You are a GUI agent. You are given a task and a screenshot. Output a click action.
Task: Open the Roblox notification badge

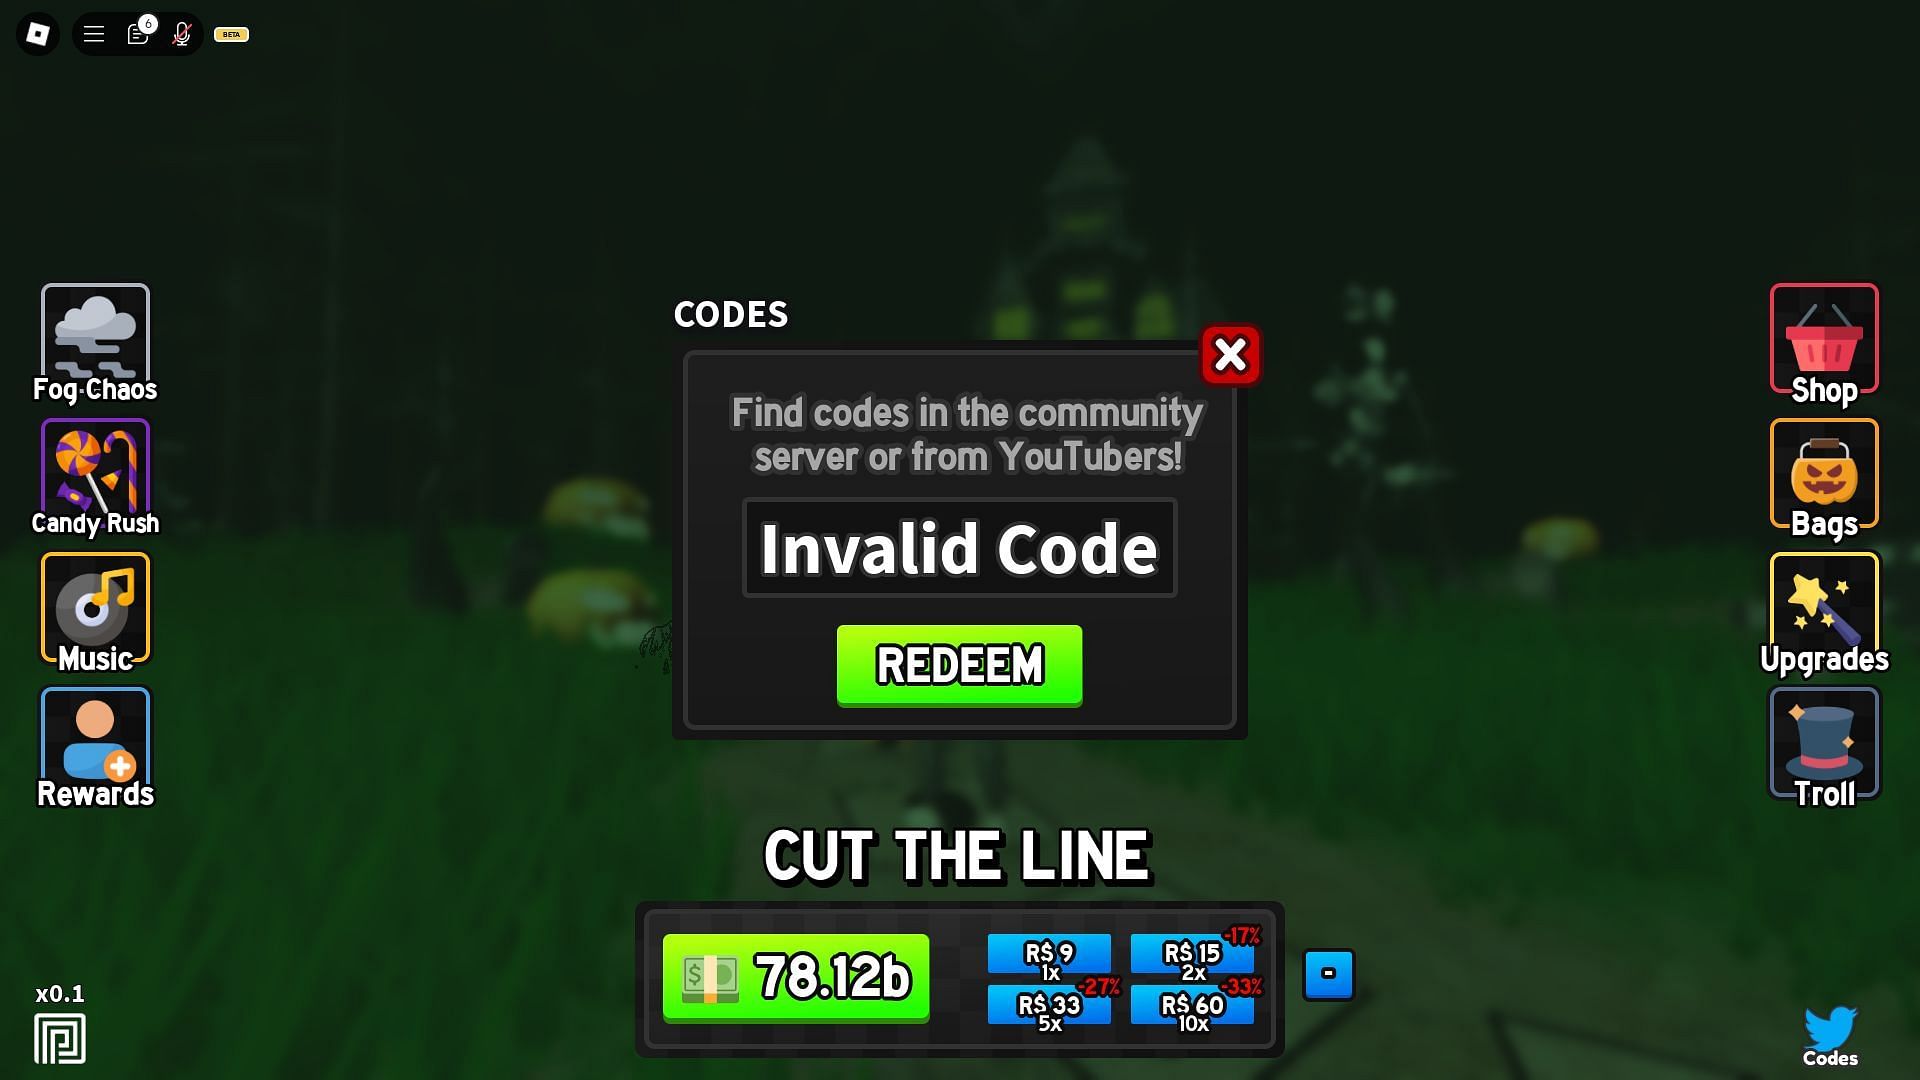point(137,33)
